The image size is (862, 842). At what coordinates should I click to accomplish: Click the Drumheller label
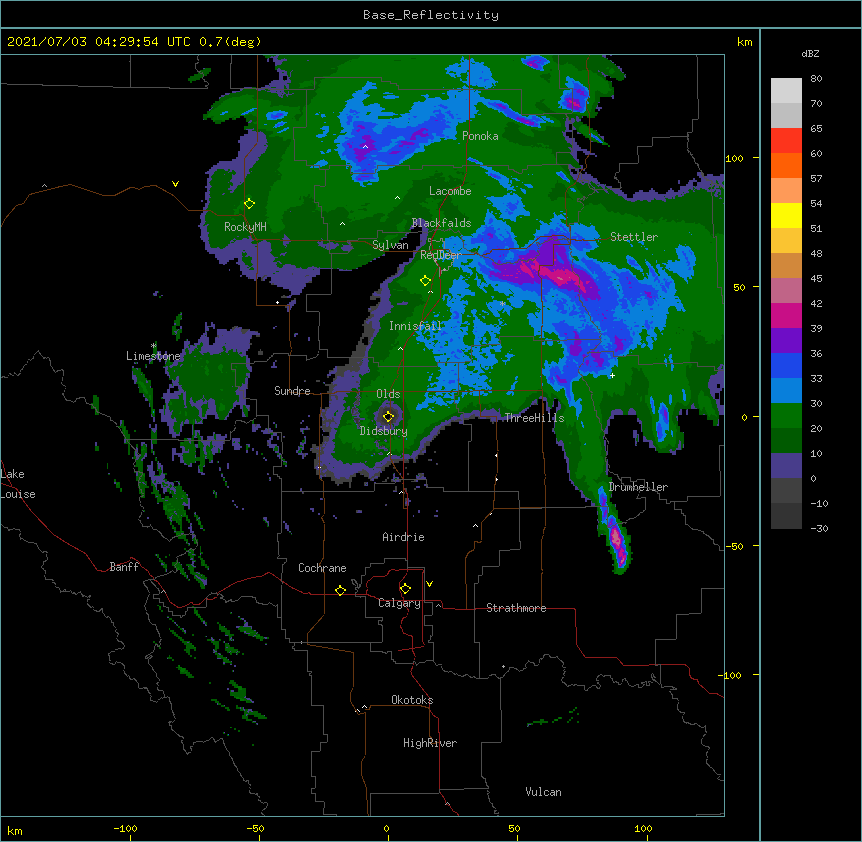[638, 487]
